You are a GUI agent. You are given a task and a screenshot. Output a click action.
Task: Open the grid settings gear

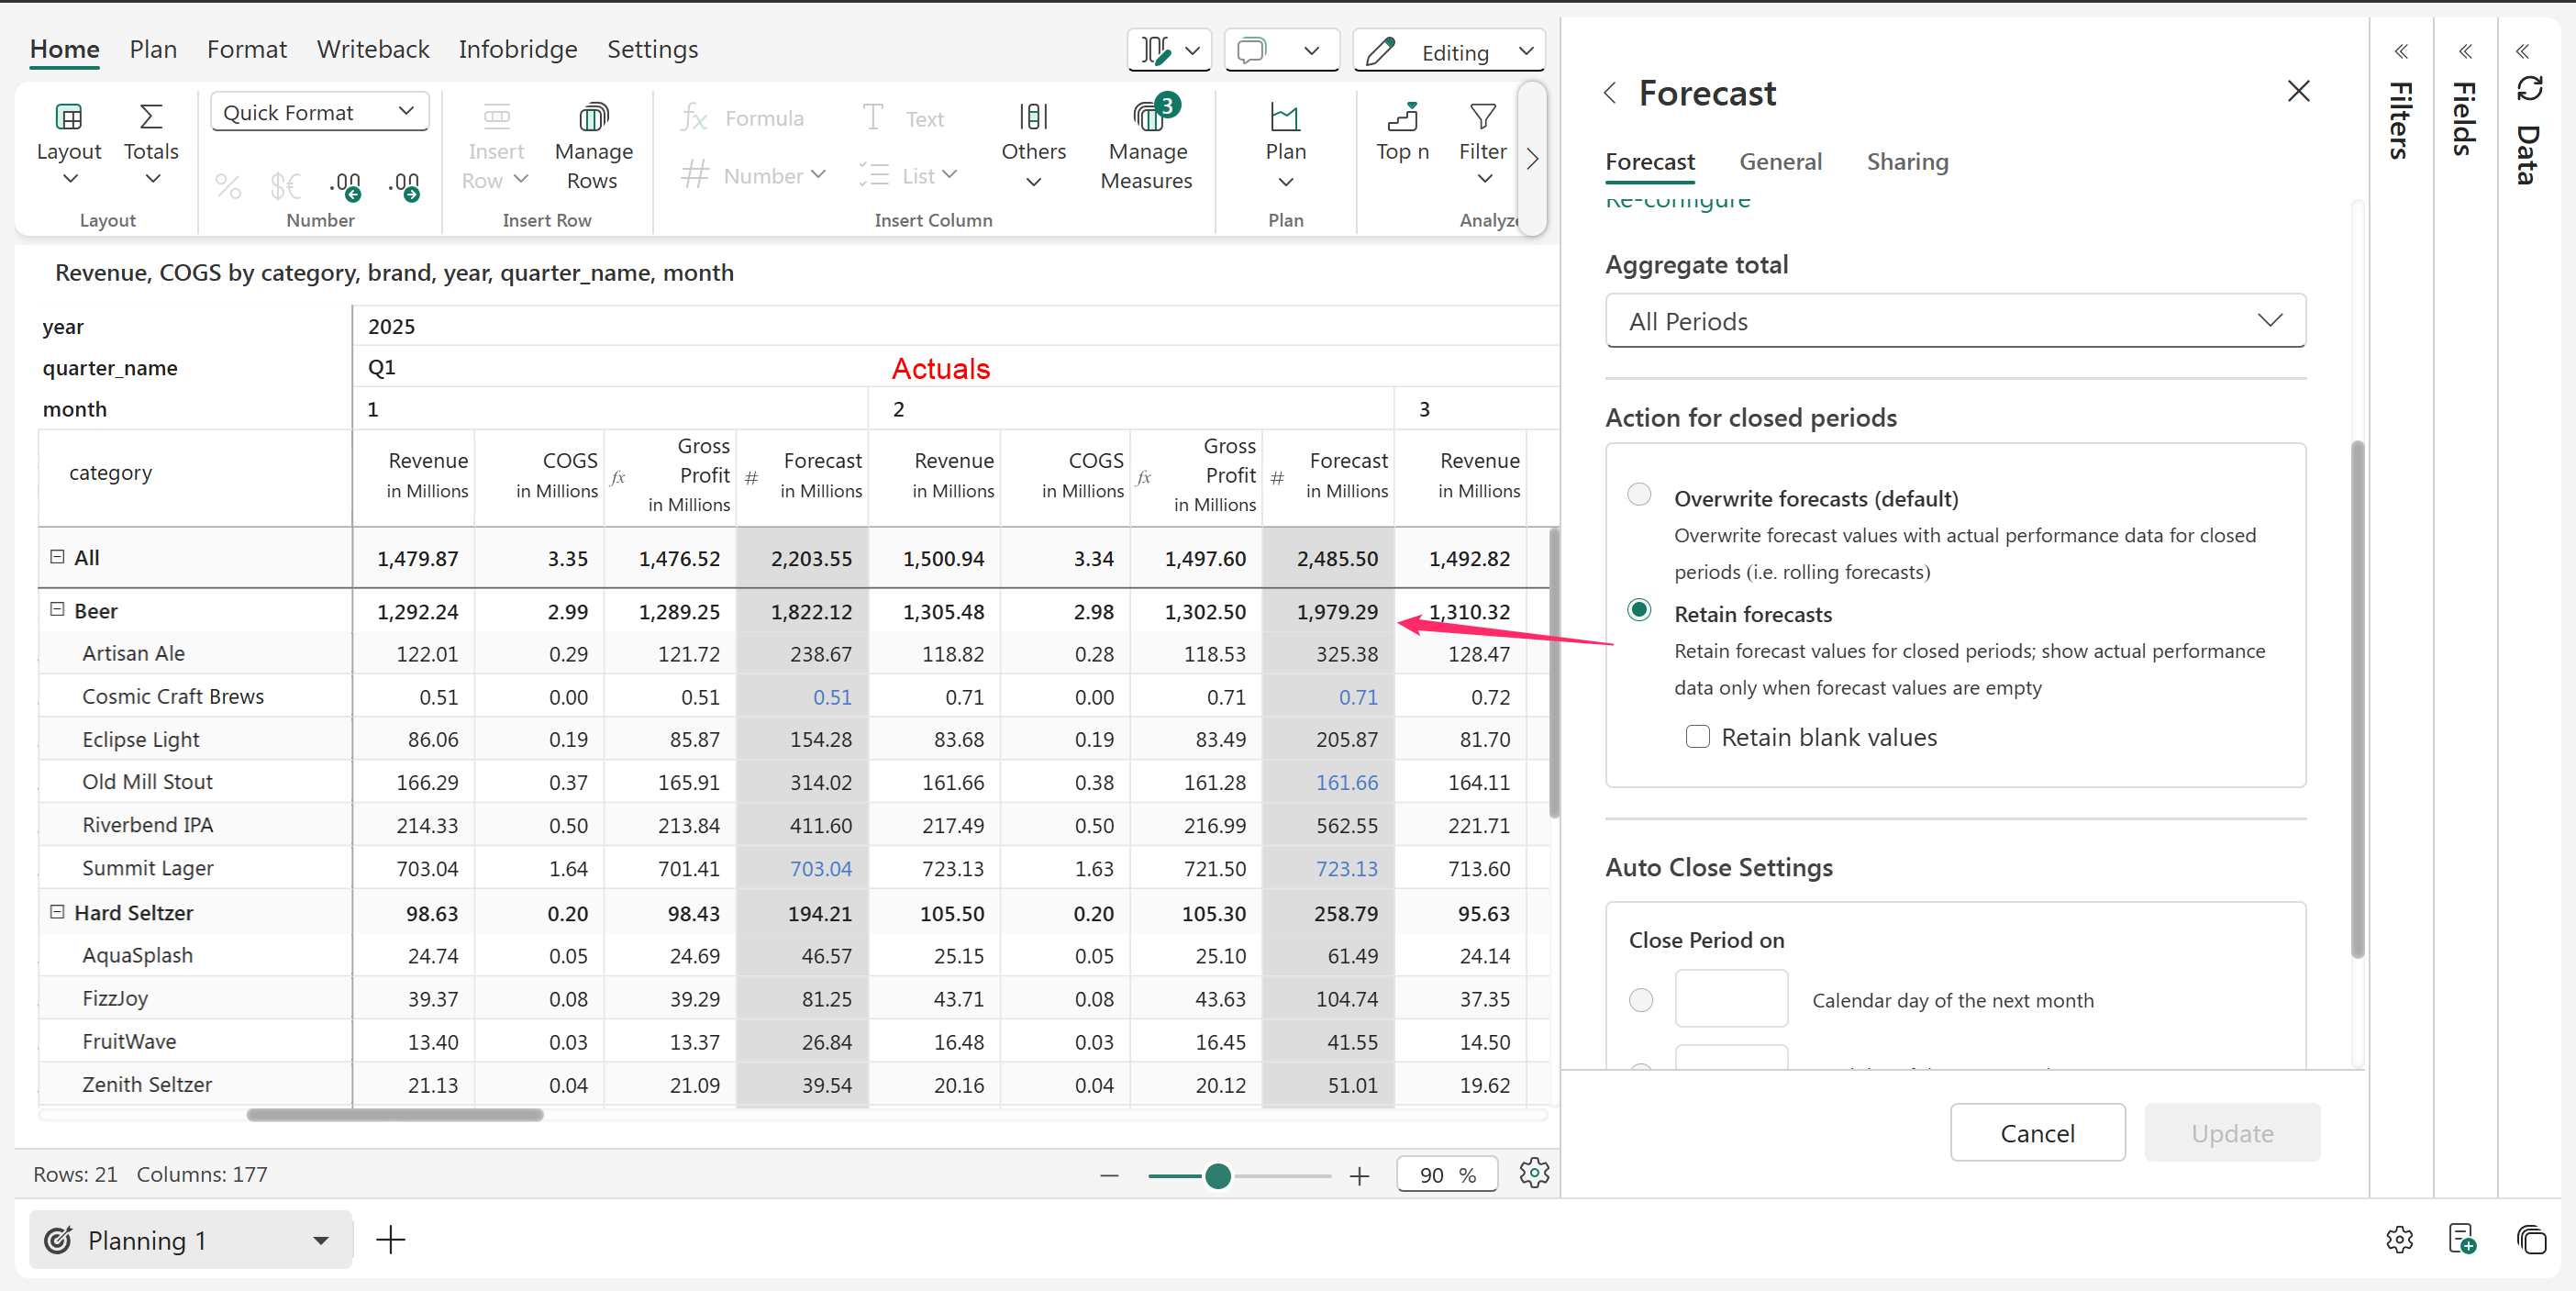pyautogui.click(x=1533, y=1173)
